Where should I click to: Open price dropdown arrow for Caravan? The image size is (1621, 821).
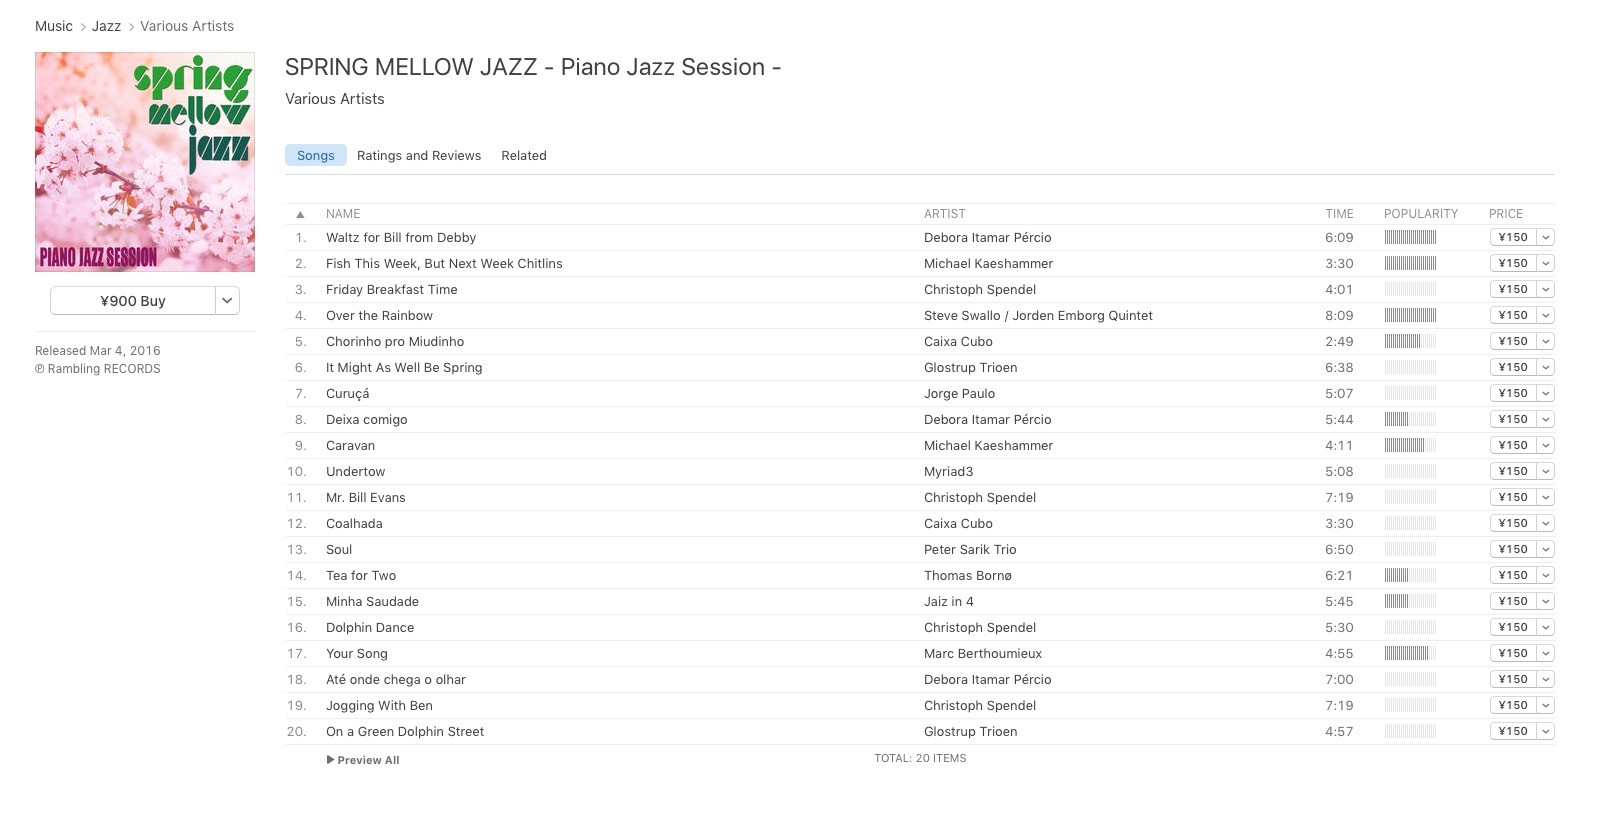click(x=1546, y=446)
